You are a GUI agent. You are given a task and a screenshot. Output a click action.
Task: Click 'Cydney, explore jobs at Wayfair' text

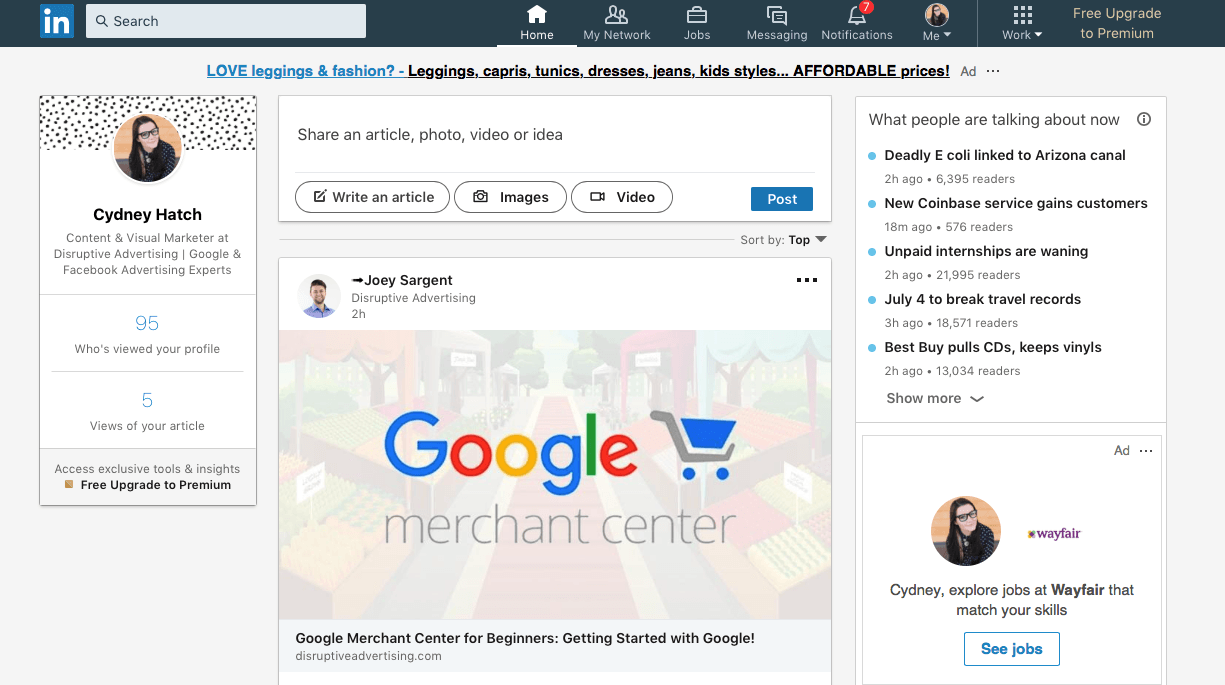[1012, 600]
